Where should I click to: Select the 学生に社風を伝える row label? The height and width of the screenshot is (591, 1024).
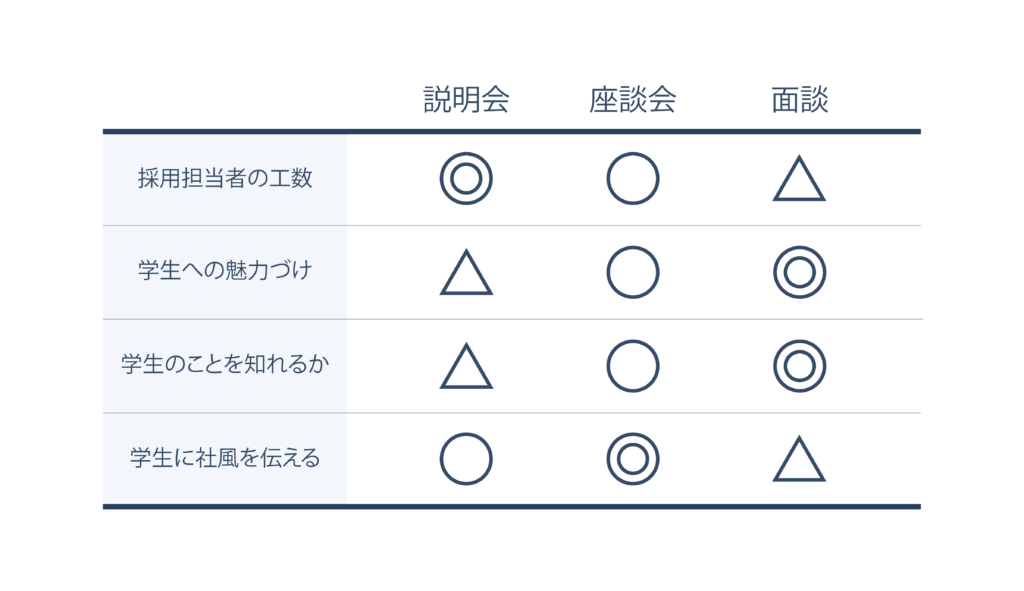[225, 458]
